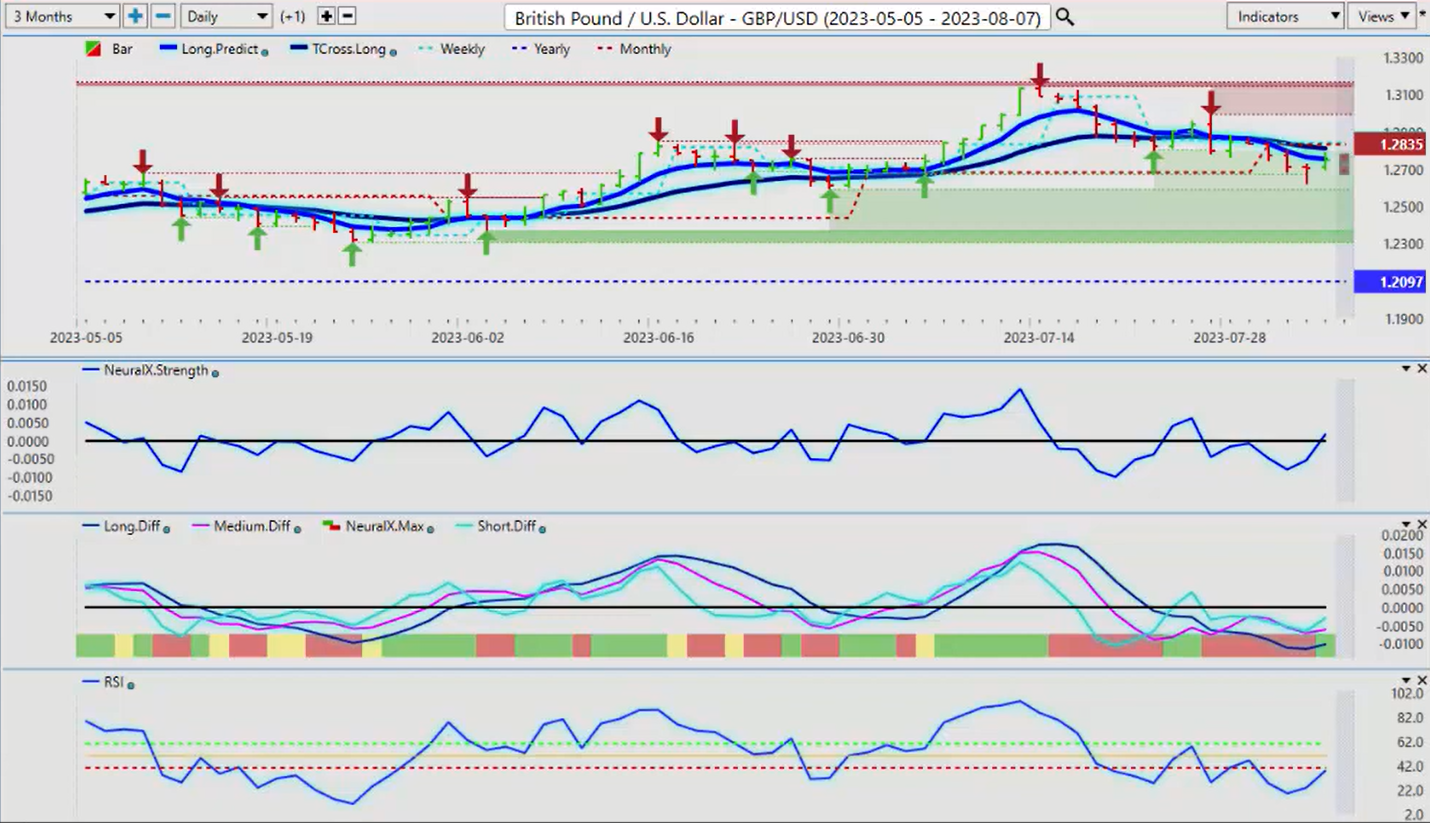Click the red 1.2835 current price tag
The image size is (1430, 823).
[x=1388, y=145]
